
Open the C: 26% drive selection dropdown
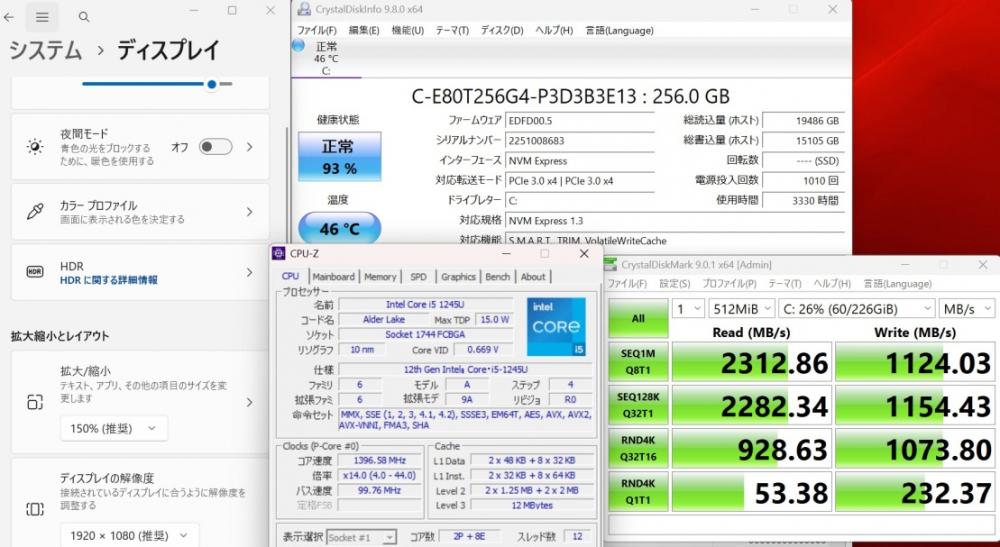[x=857, y=309]
